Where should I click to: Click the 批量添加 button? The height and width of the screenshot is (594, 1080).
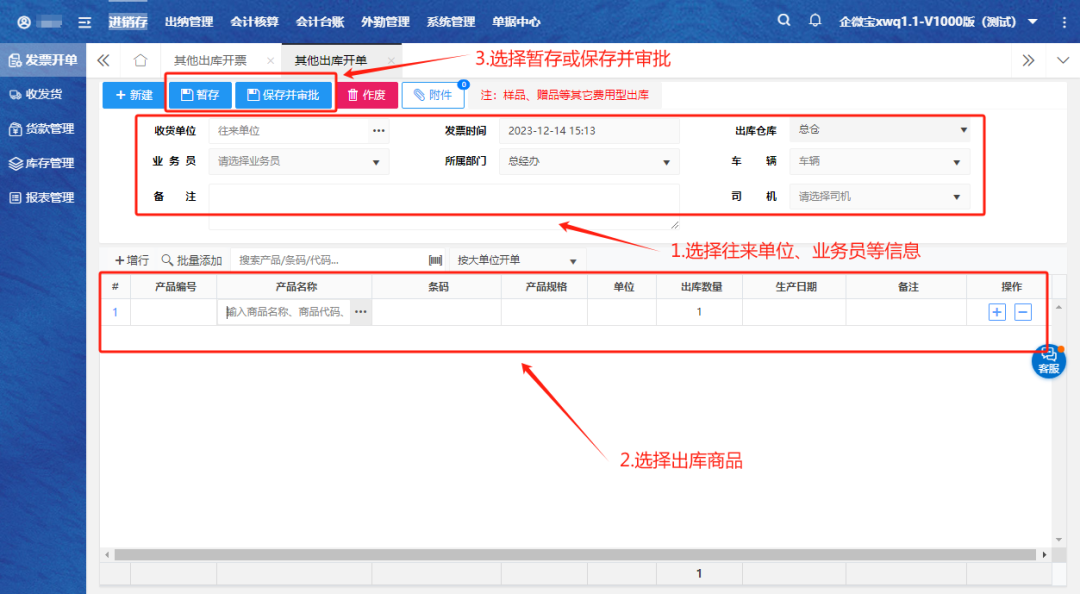(191, 260)
